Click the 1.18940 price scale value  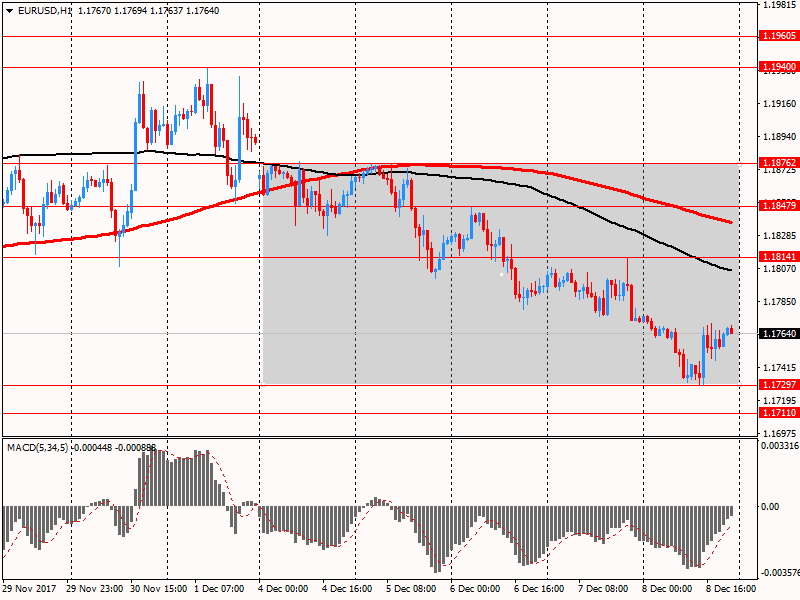(779, 136)
